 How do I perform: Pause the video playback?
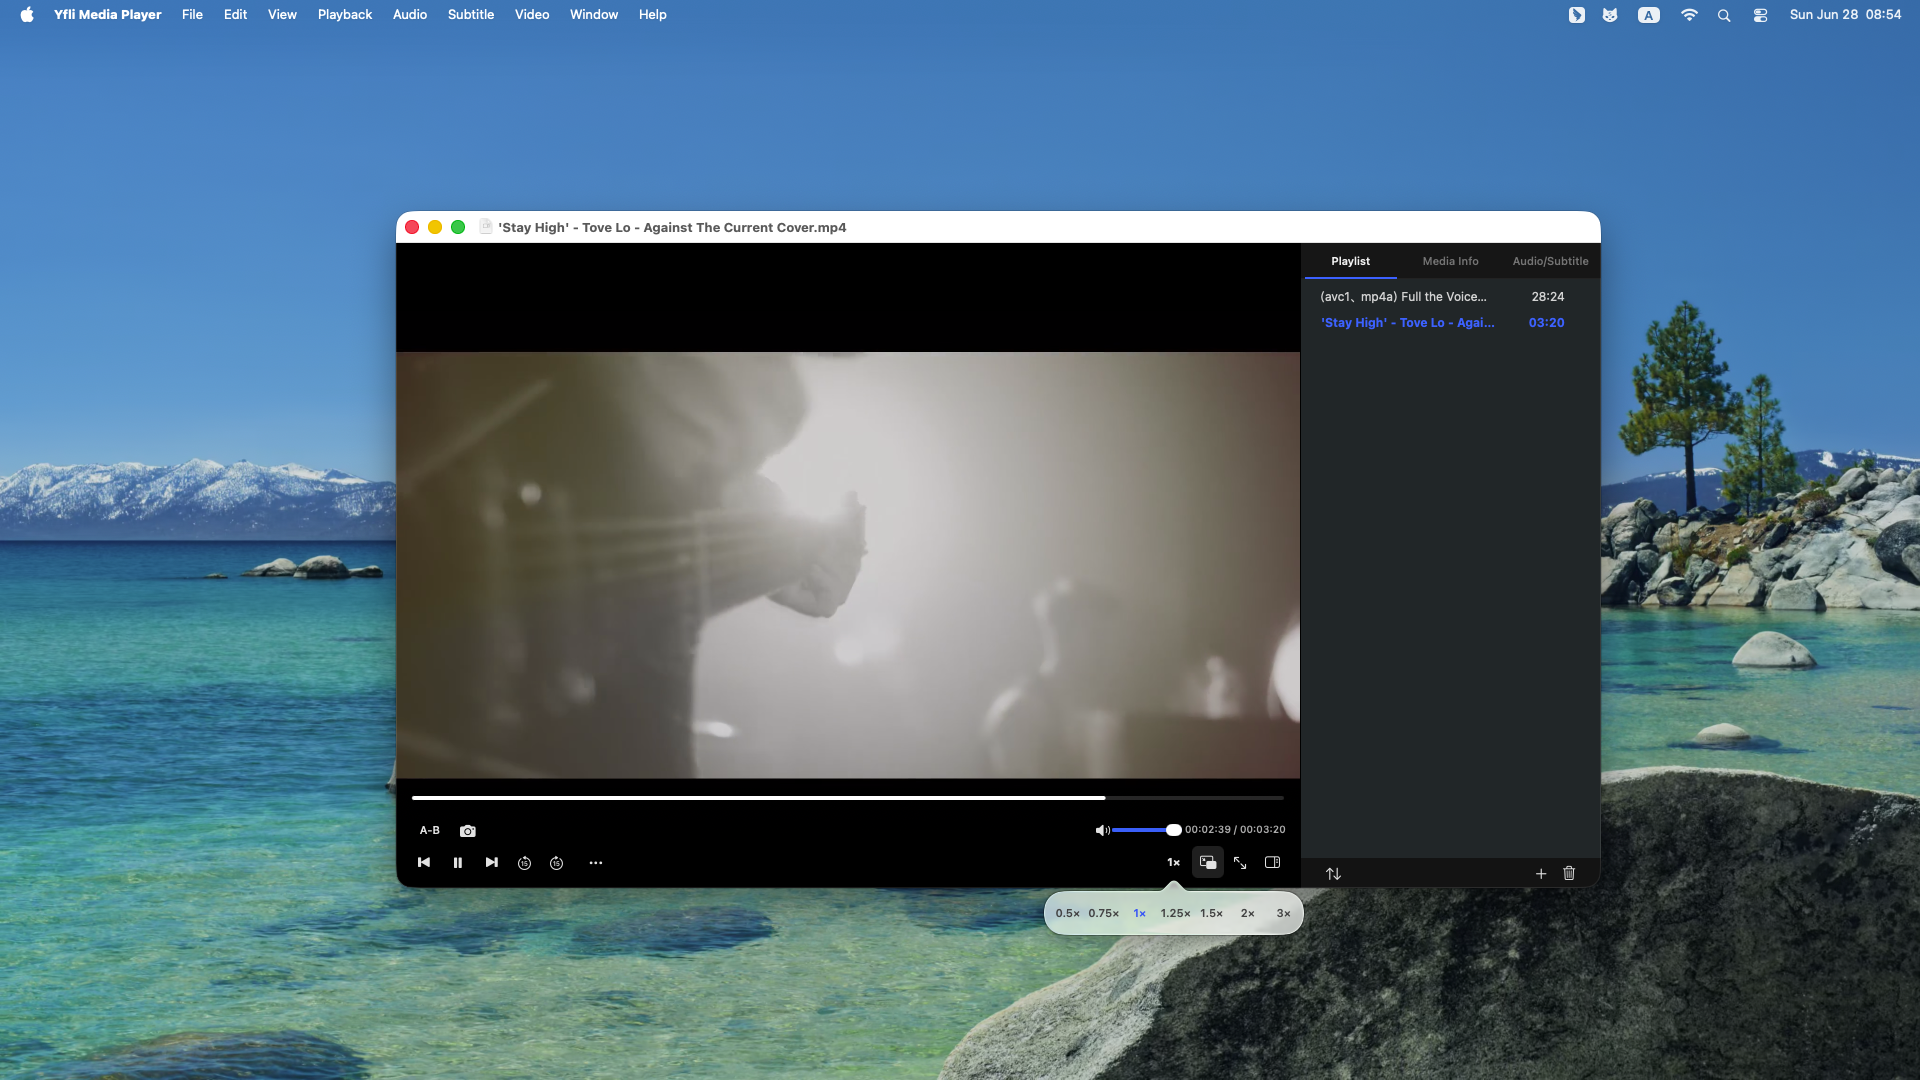(458, 863)
